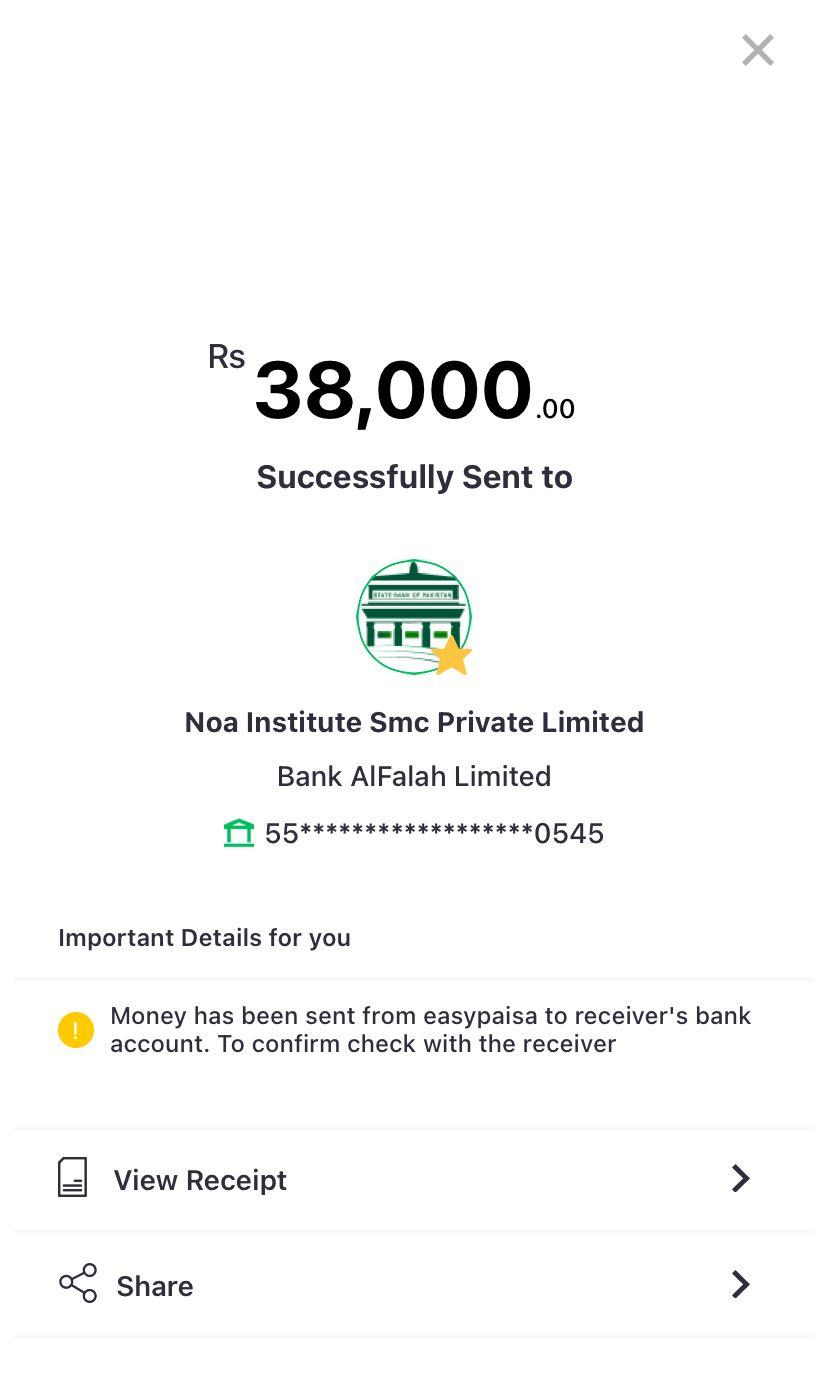The width and height of the screenshot is (828, 1379).
Task: Click the 38,000 amount figure
Action: 393,390
